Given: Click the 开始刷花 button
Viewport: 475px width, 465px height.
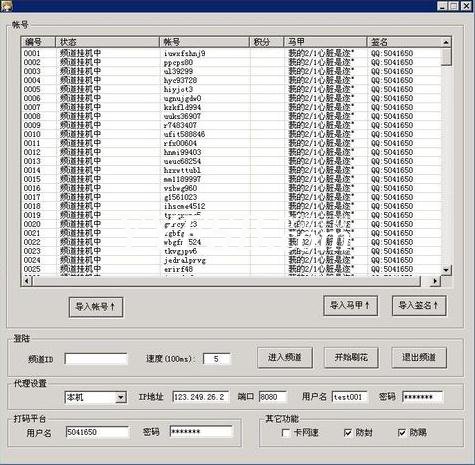Looking at the screenshot, I should [x=351, y=358].
